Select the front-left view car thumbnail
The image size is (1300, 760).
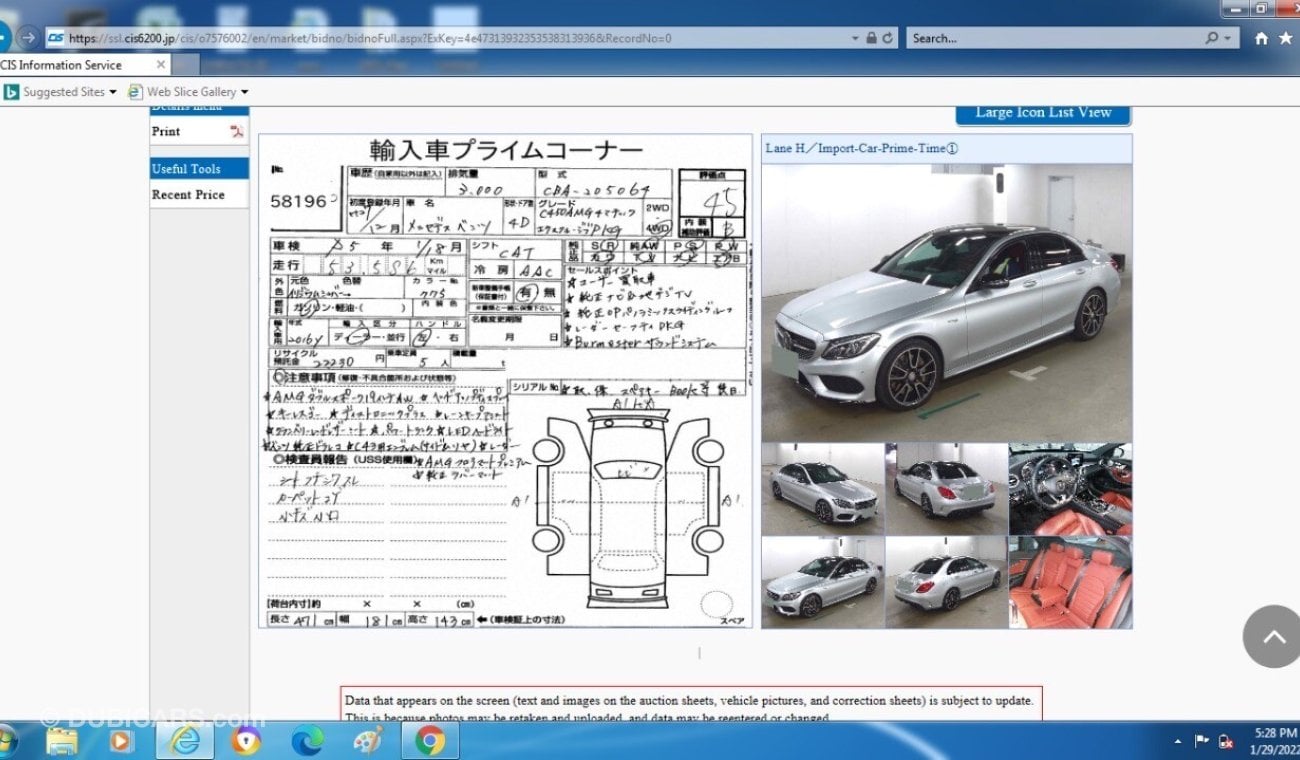pyautogui.click(x=823, y=489)
